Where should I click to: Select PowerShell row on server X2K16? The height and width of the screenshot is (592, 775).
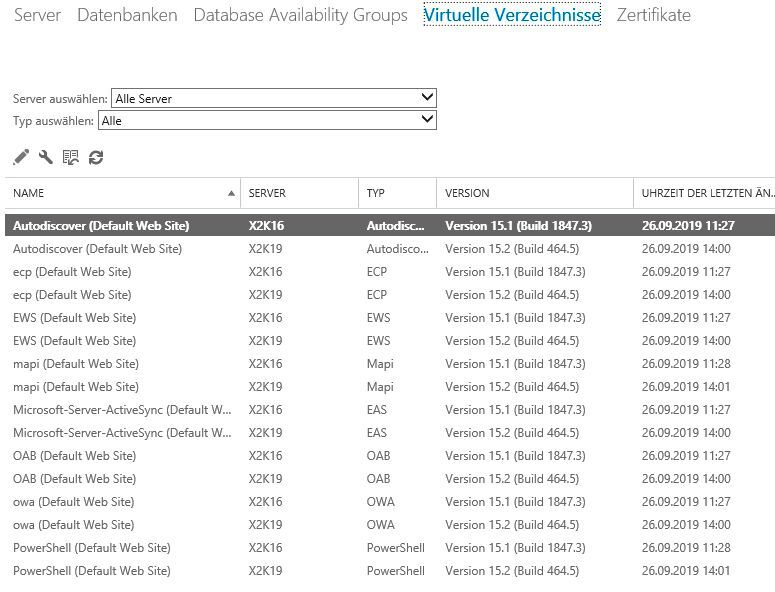coord(390,548)
